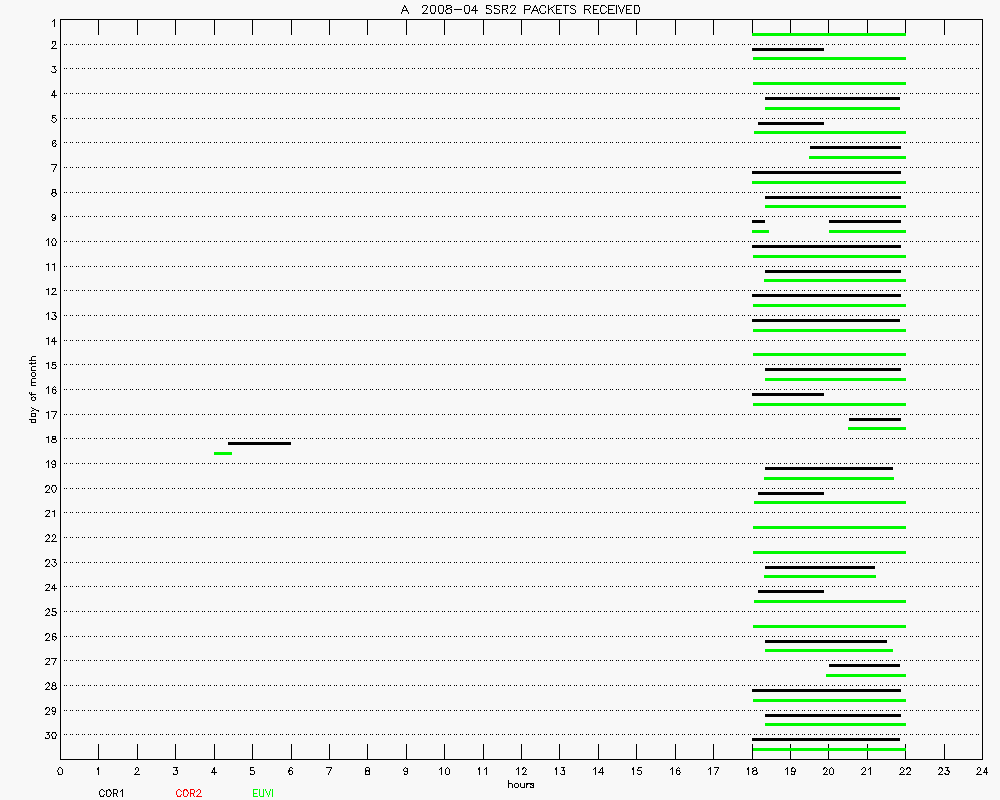Click the lone green bar on day 21
This screenshot has width=1000, height=800.
click(x=828, y=527)
